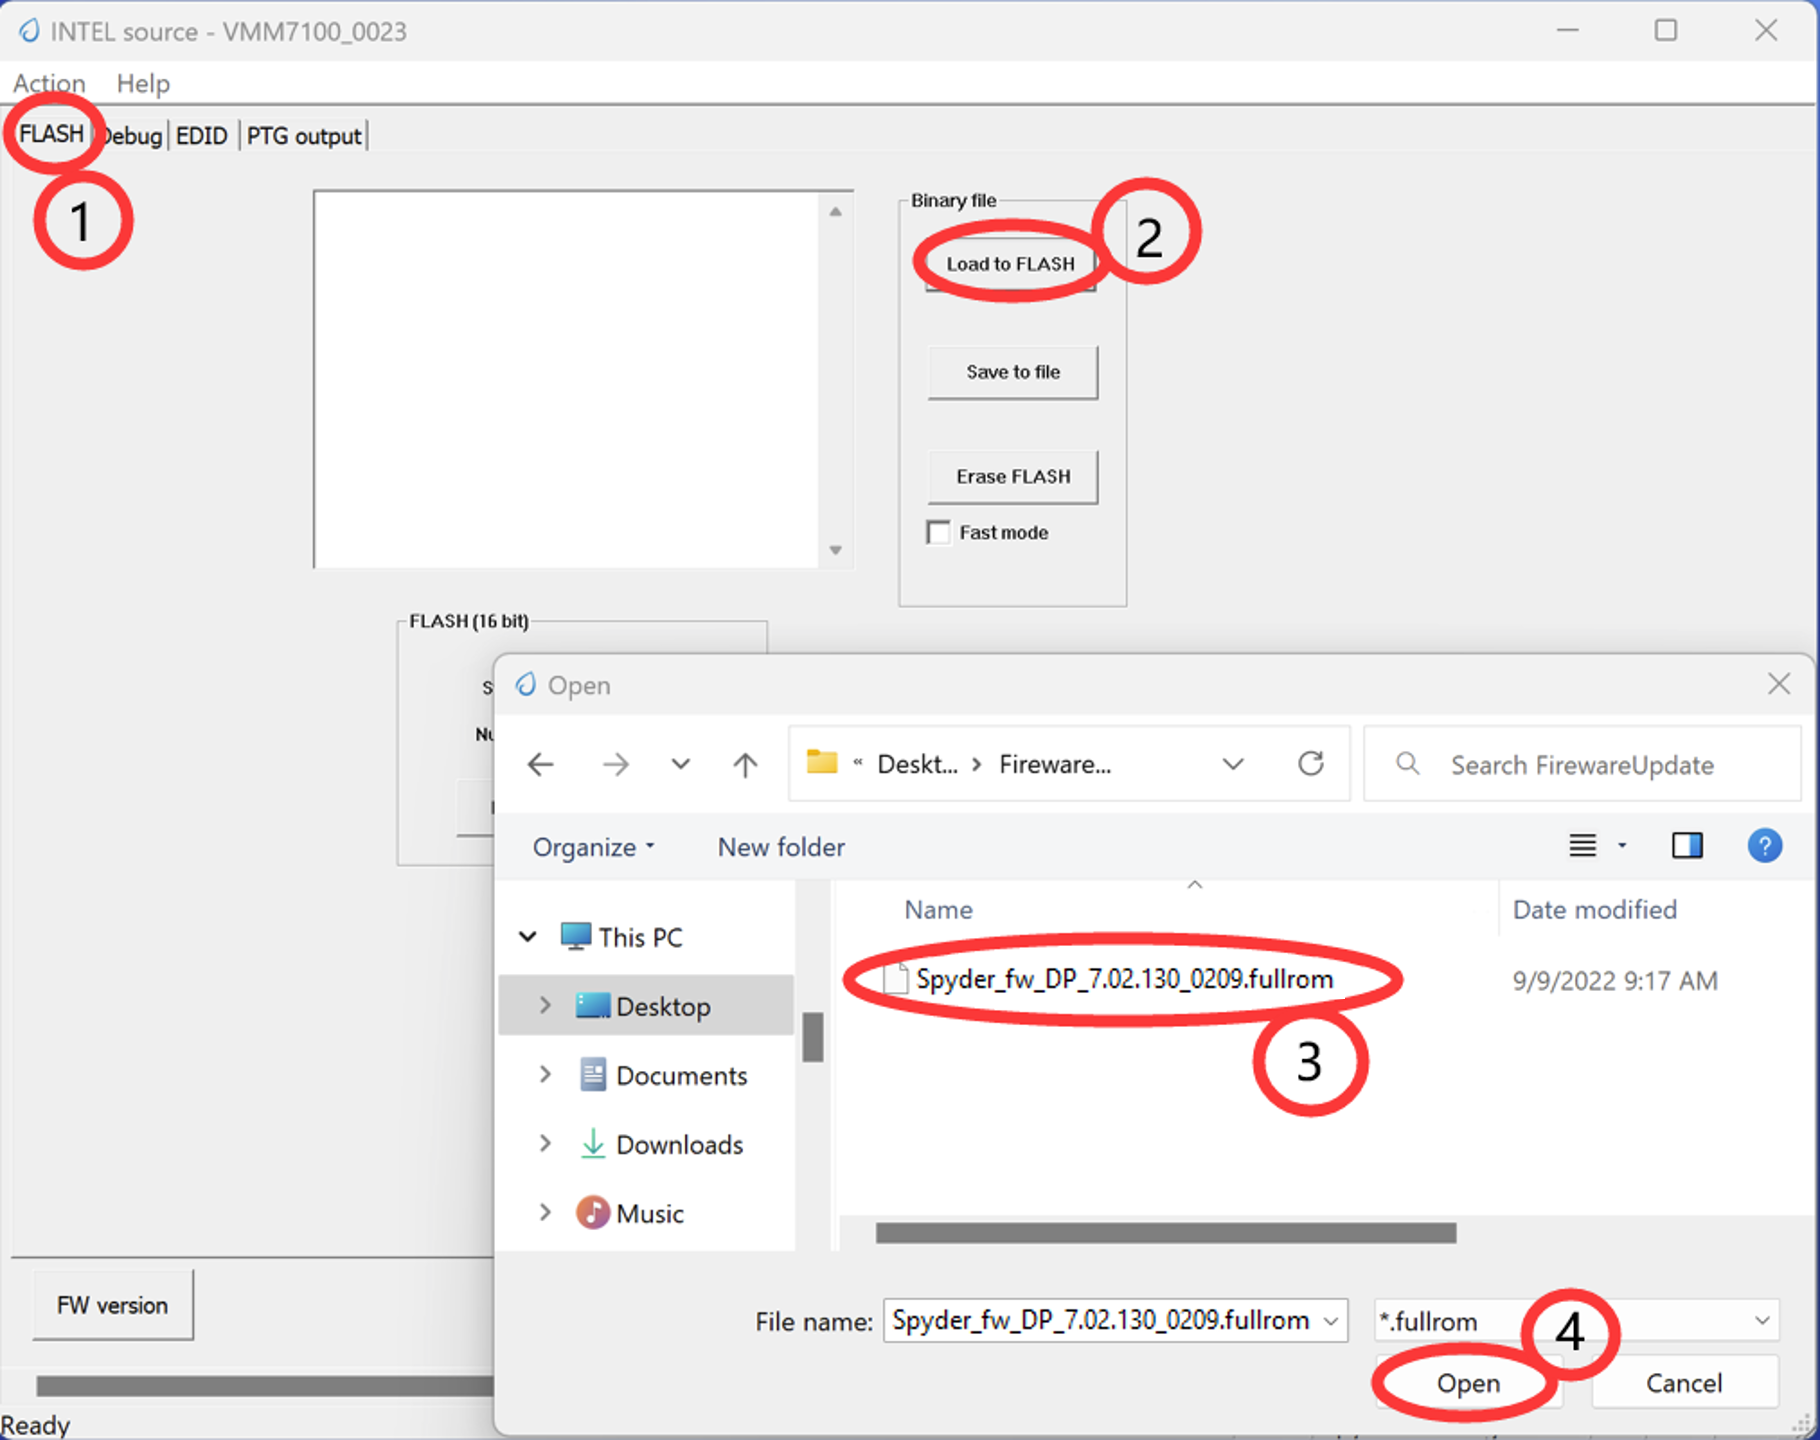Click the list view layout icon
Screen dimensions: 1820x1440
click(x=1580, y=846)
